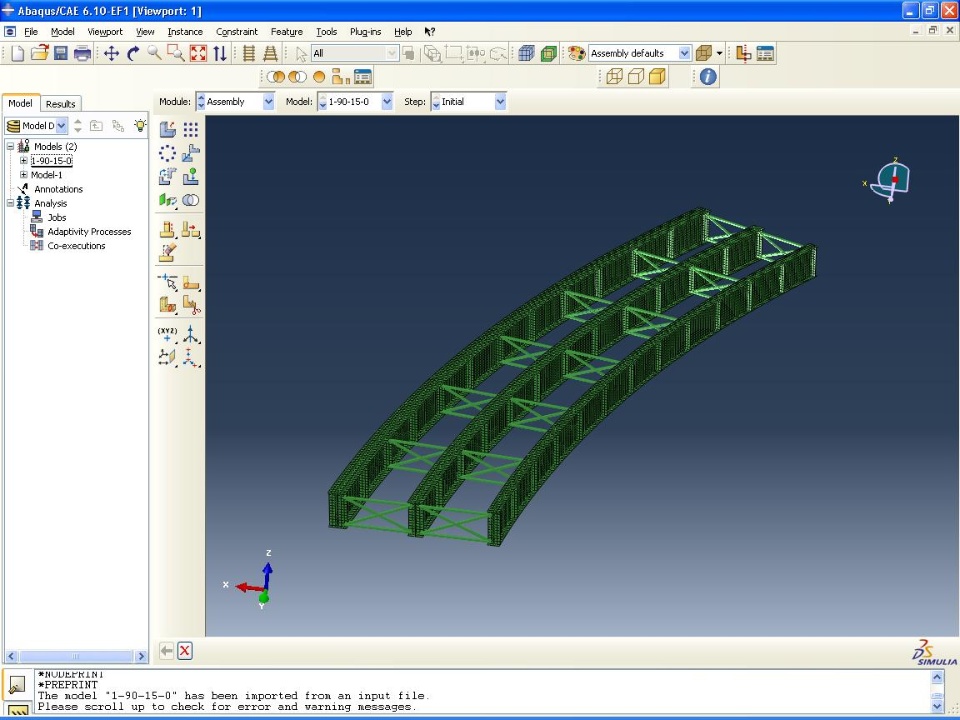
Task: Select Jobs in the model tree
Action: tap(56, 217)
